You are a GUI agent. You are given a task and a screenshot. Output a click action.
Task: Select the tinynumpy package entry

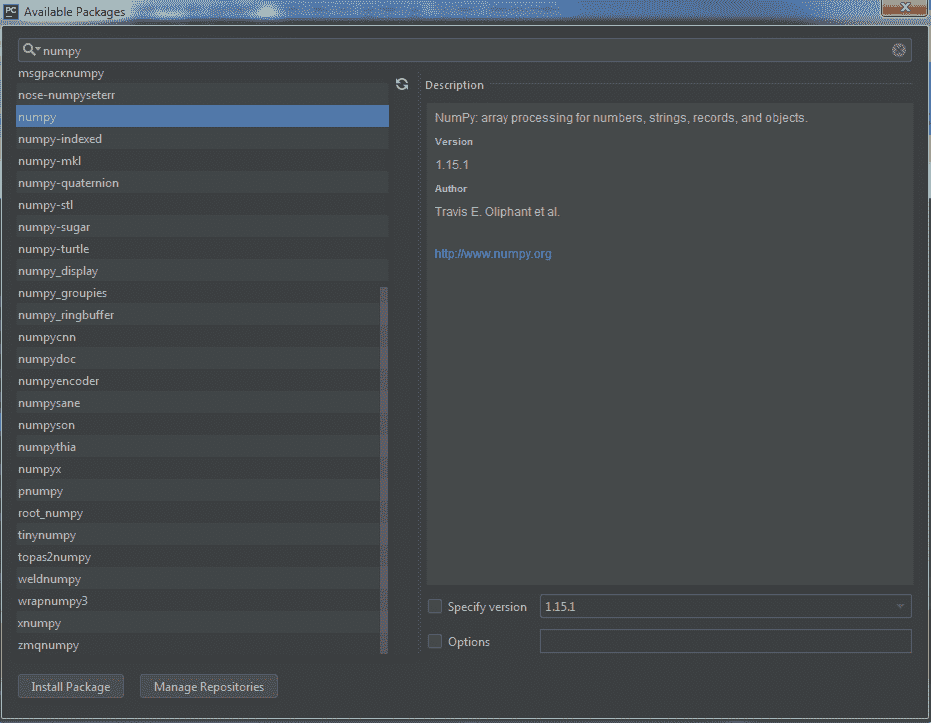[47, 535]
